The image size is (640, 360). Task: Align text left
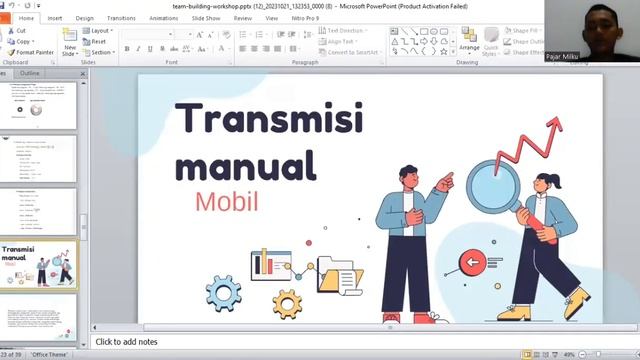[x=242, y=49]
